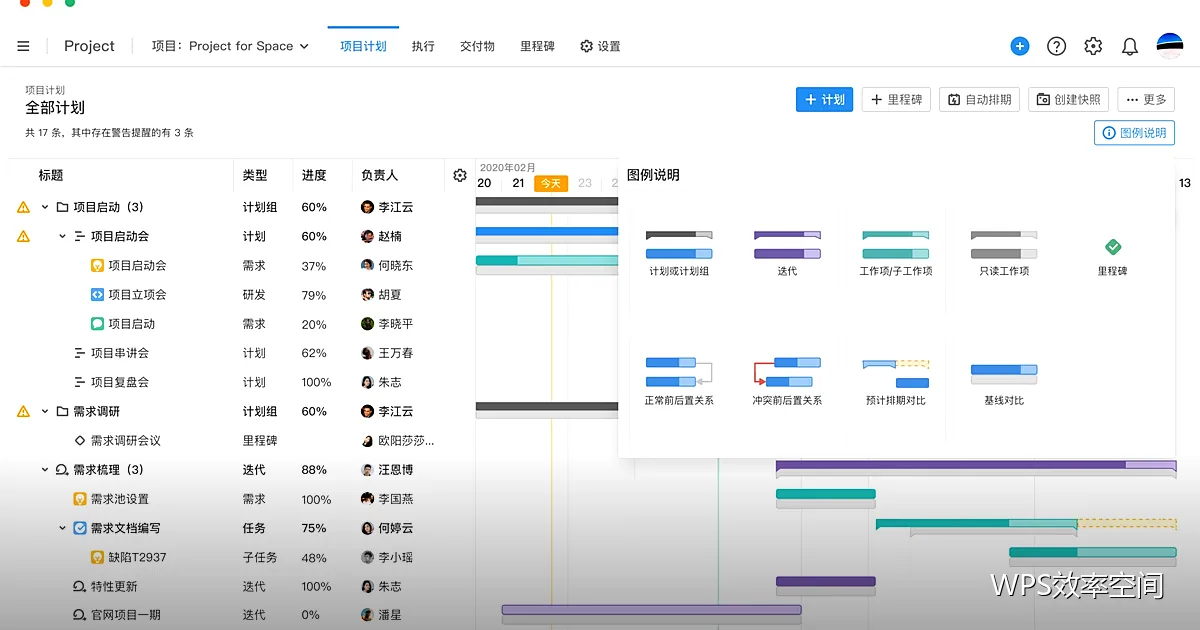Click avatar of 李江云 in 项目启动 row
This screenshot has width=1200, height=630.
[368, 207]
